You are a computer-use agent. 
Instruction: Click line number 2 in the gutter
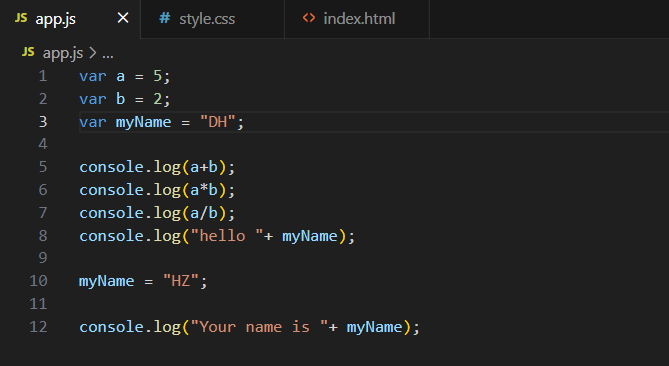tap(43, 99)
